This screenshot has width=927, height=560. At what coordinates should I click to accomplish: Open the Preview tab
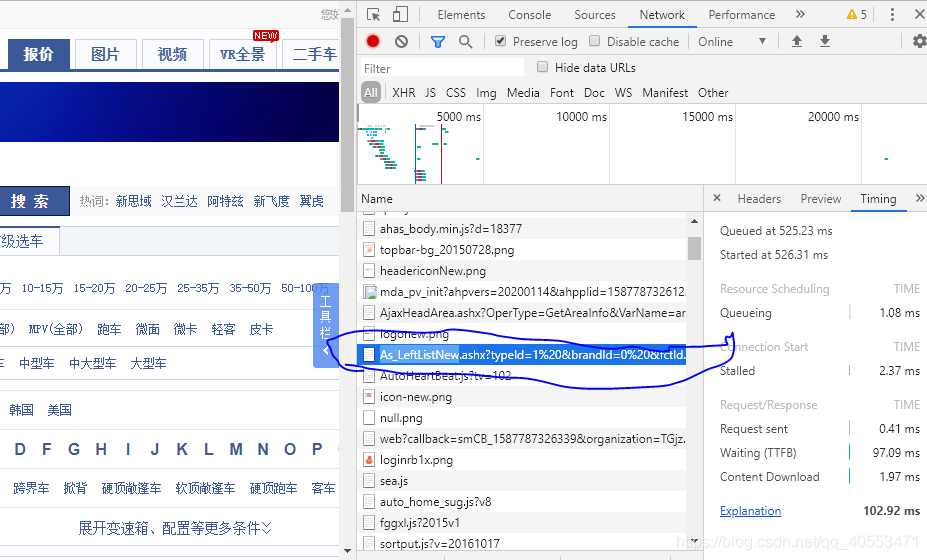[x=821, y=199]
